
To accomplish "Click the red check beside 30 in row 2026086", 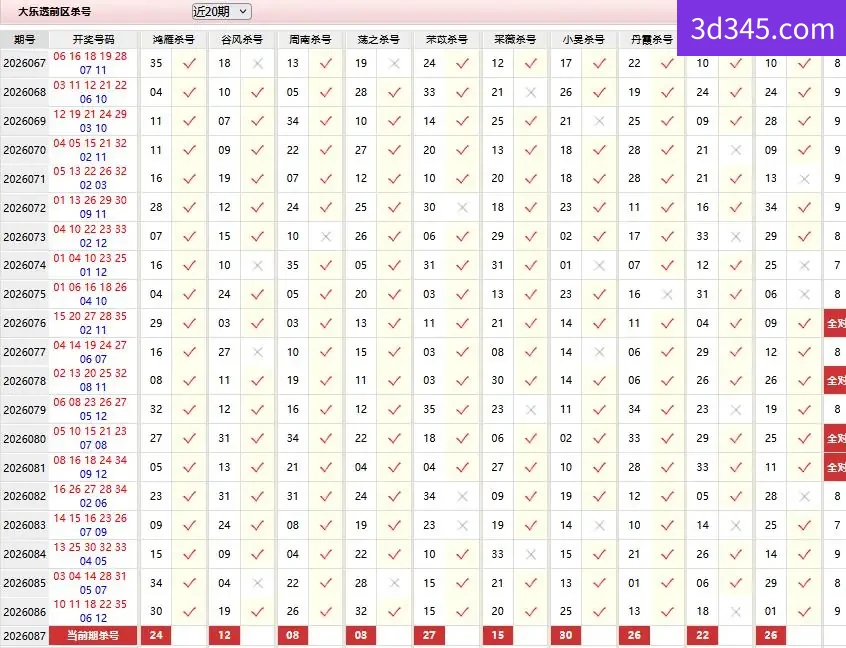I will pos(189,611).
